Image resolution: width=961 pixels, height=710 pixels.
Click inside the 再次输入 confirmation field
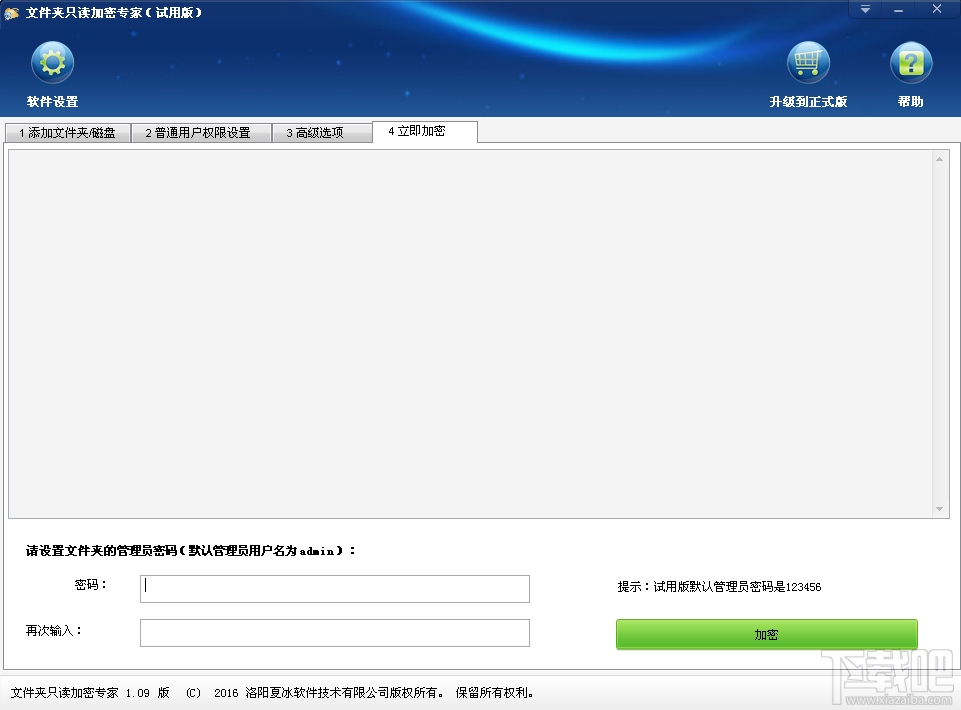pos(334,633)
